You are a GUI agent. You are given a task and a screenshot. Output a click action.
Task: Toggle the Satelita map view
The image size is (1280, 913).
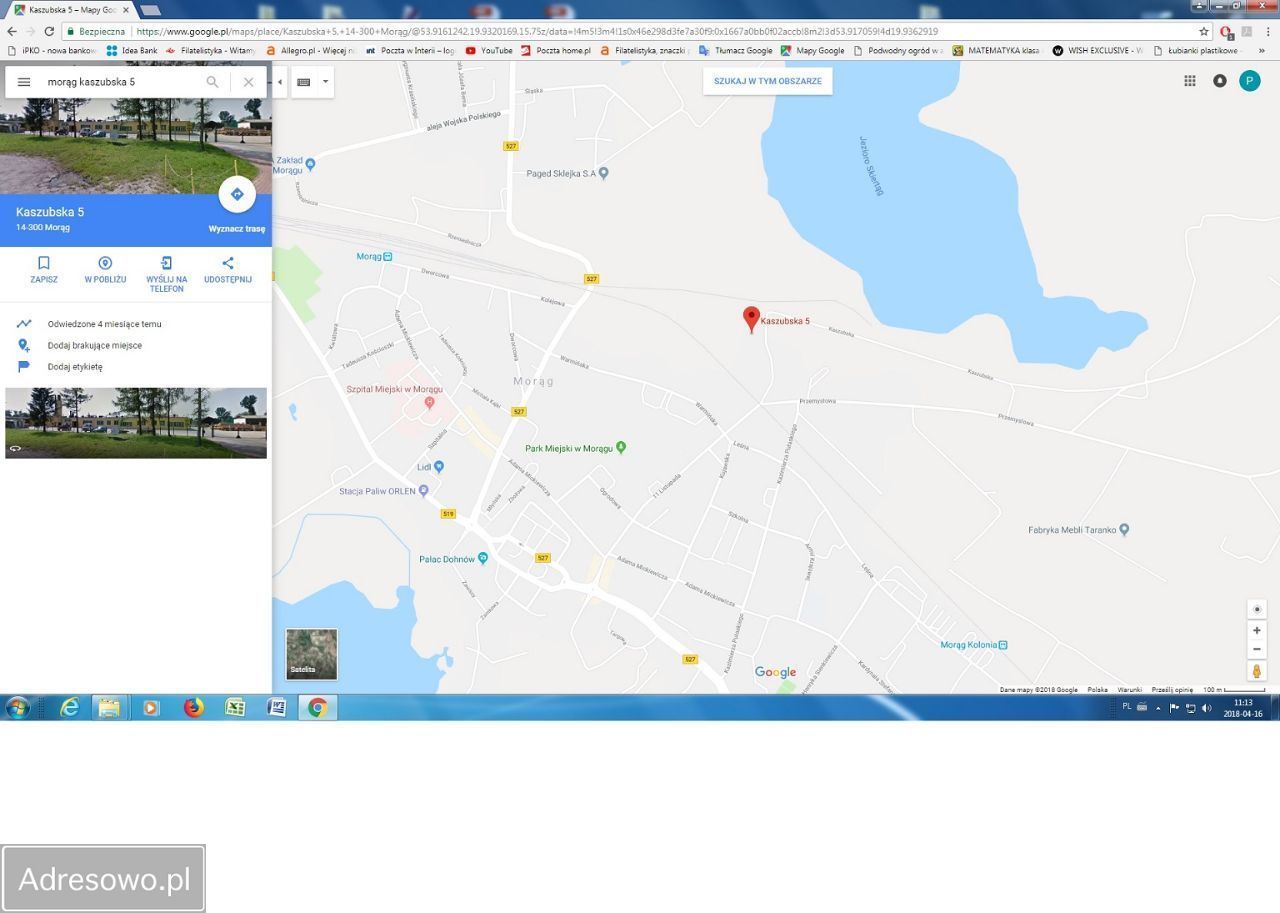pos(311,653)
